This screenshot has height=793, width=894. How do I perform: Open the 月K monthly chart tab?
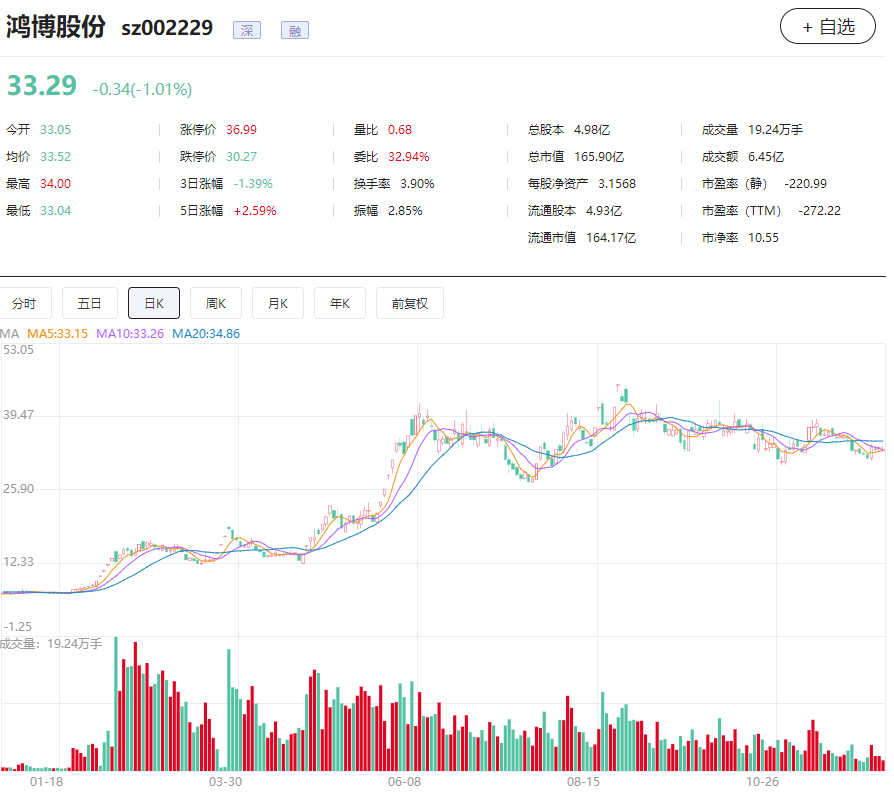click(278, 303)
